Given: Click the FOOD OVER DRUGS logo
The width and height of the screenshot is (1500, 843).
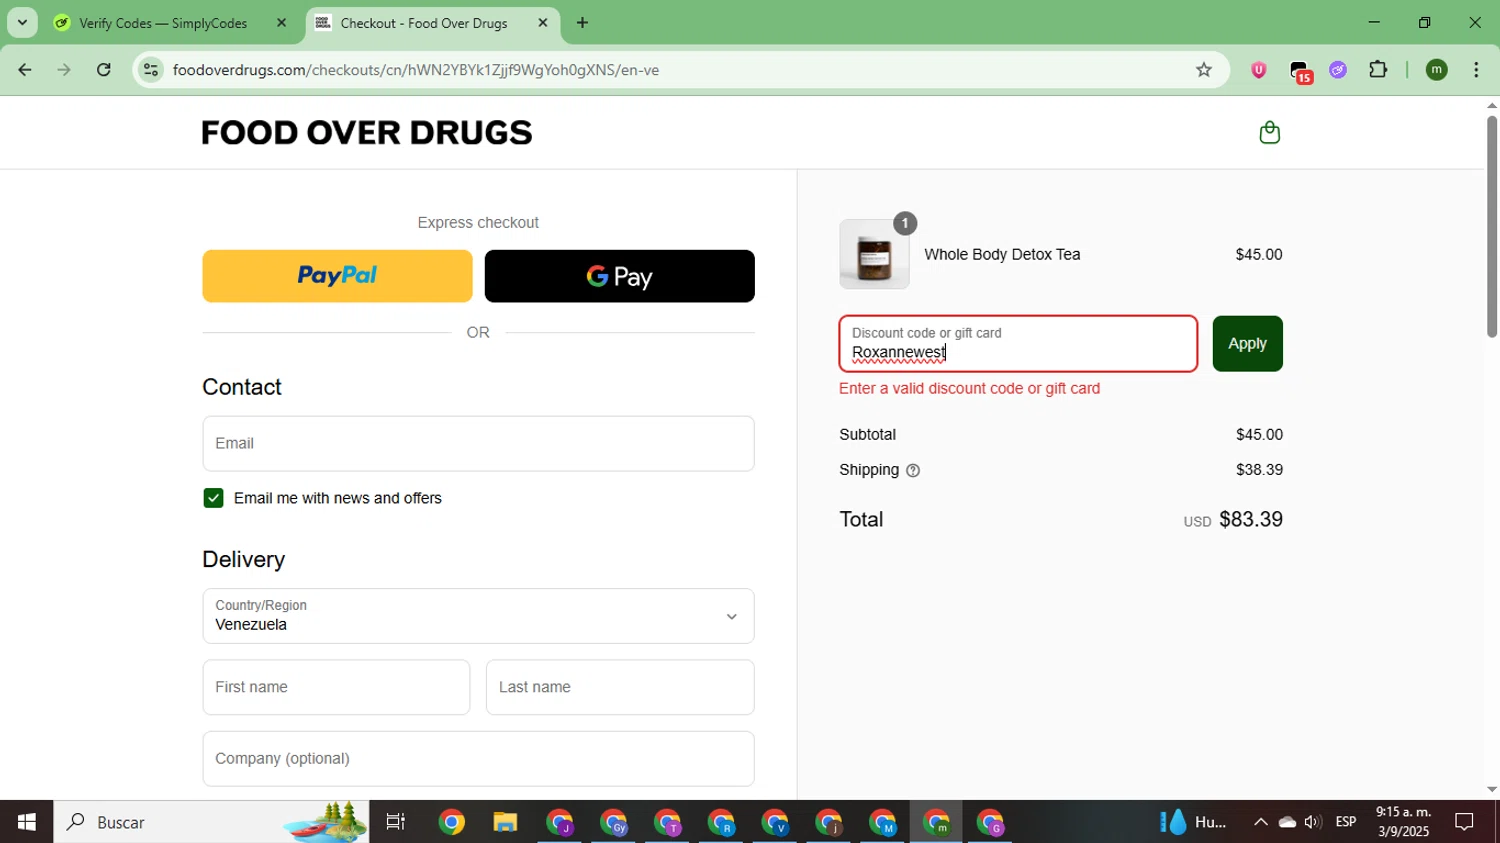Looking at the screenshot, I should click(367, 133).
